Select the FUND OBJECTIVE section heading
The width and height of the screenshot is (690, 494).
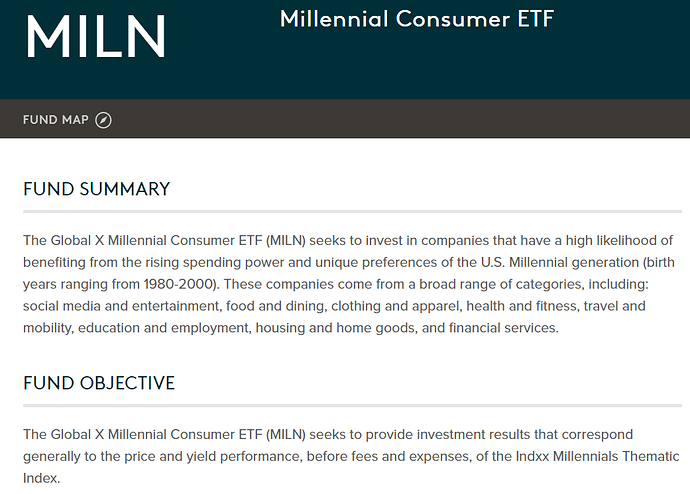99,383
